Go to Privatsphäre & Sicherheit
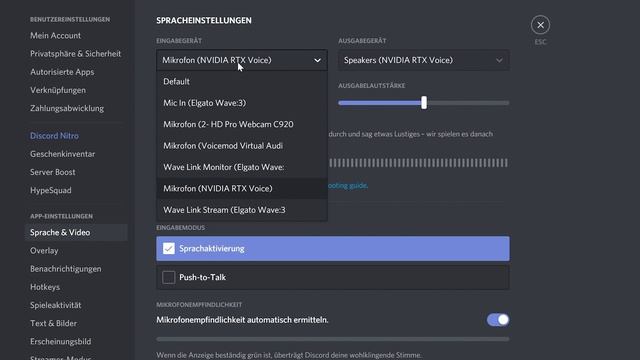 click(x=76, y=53)
